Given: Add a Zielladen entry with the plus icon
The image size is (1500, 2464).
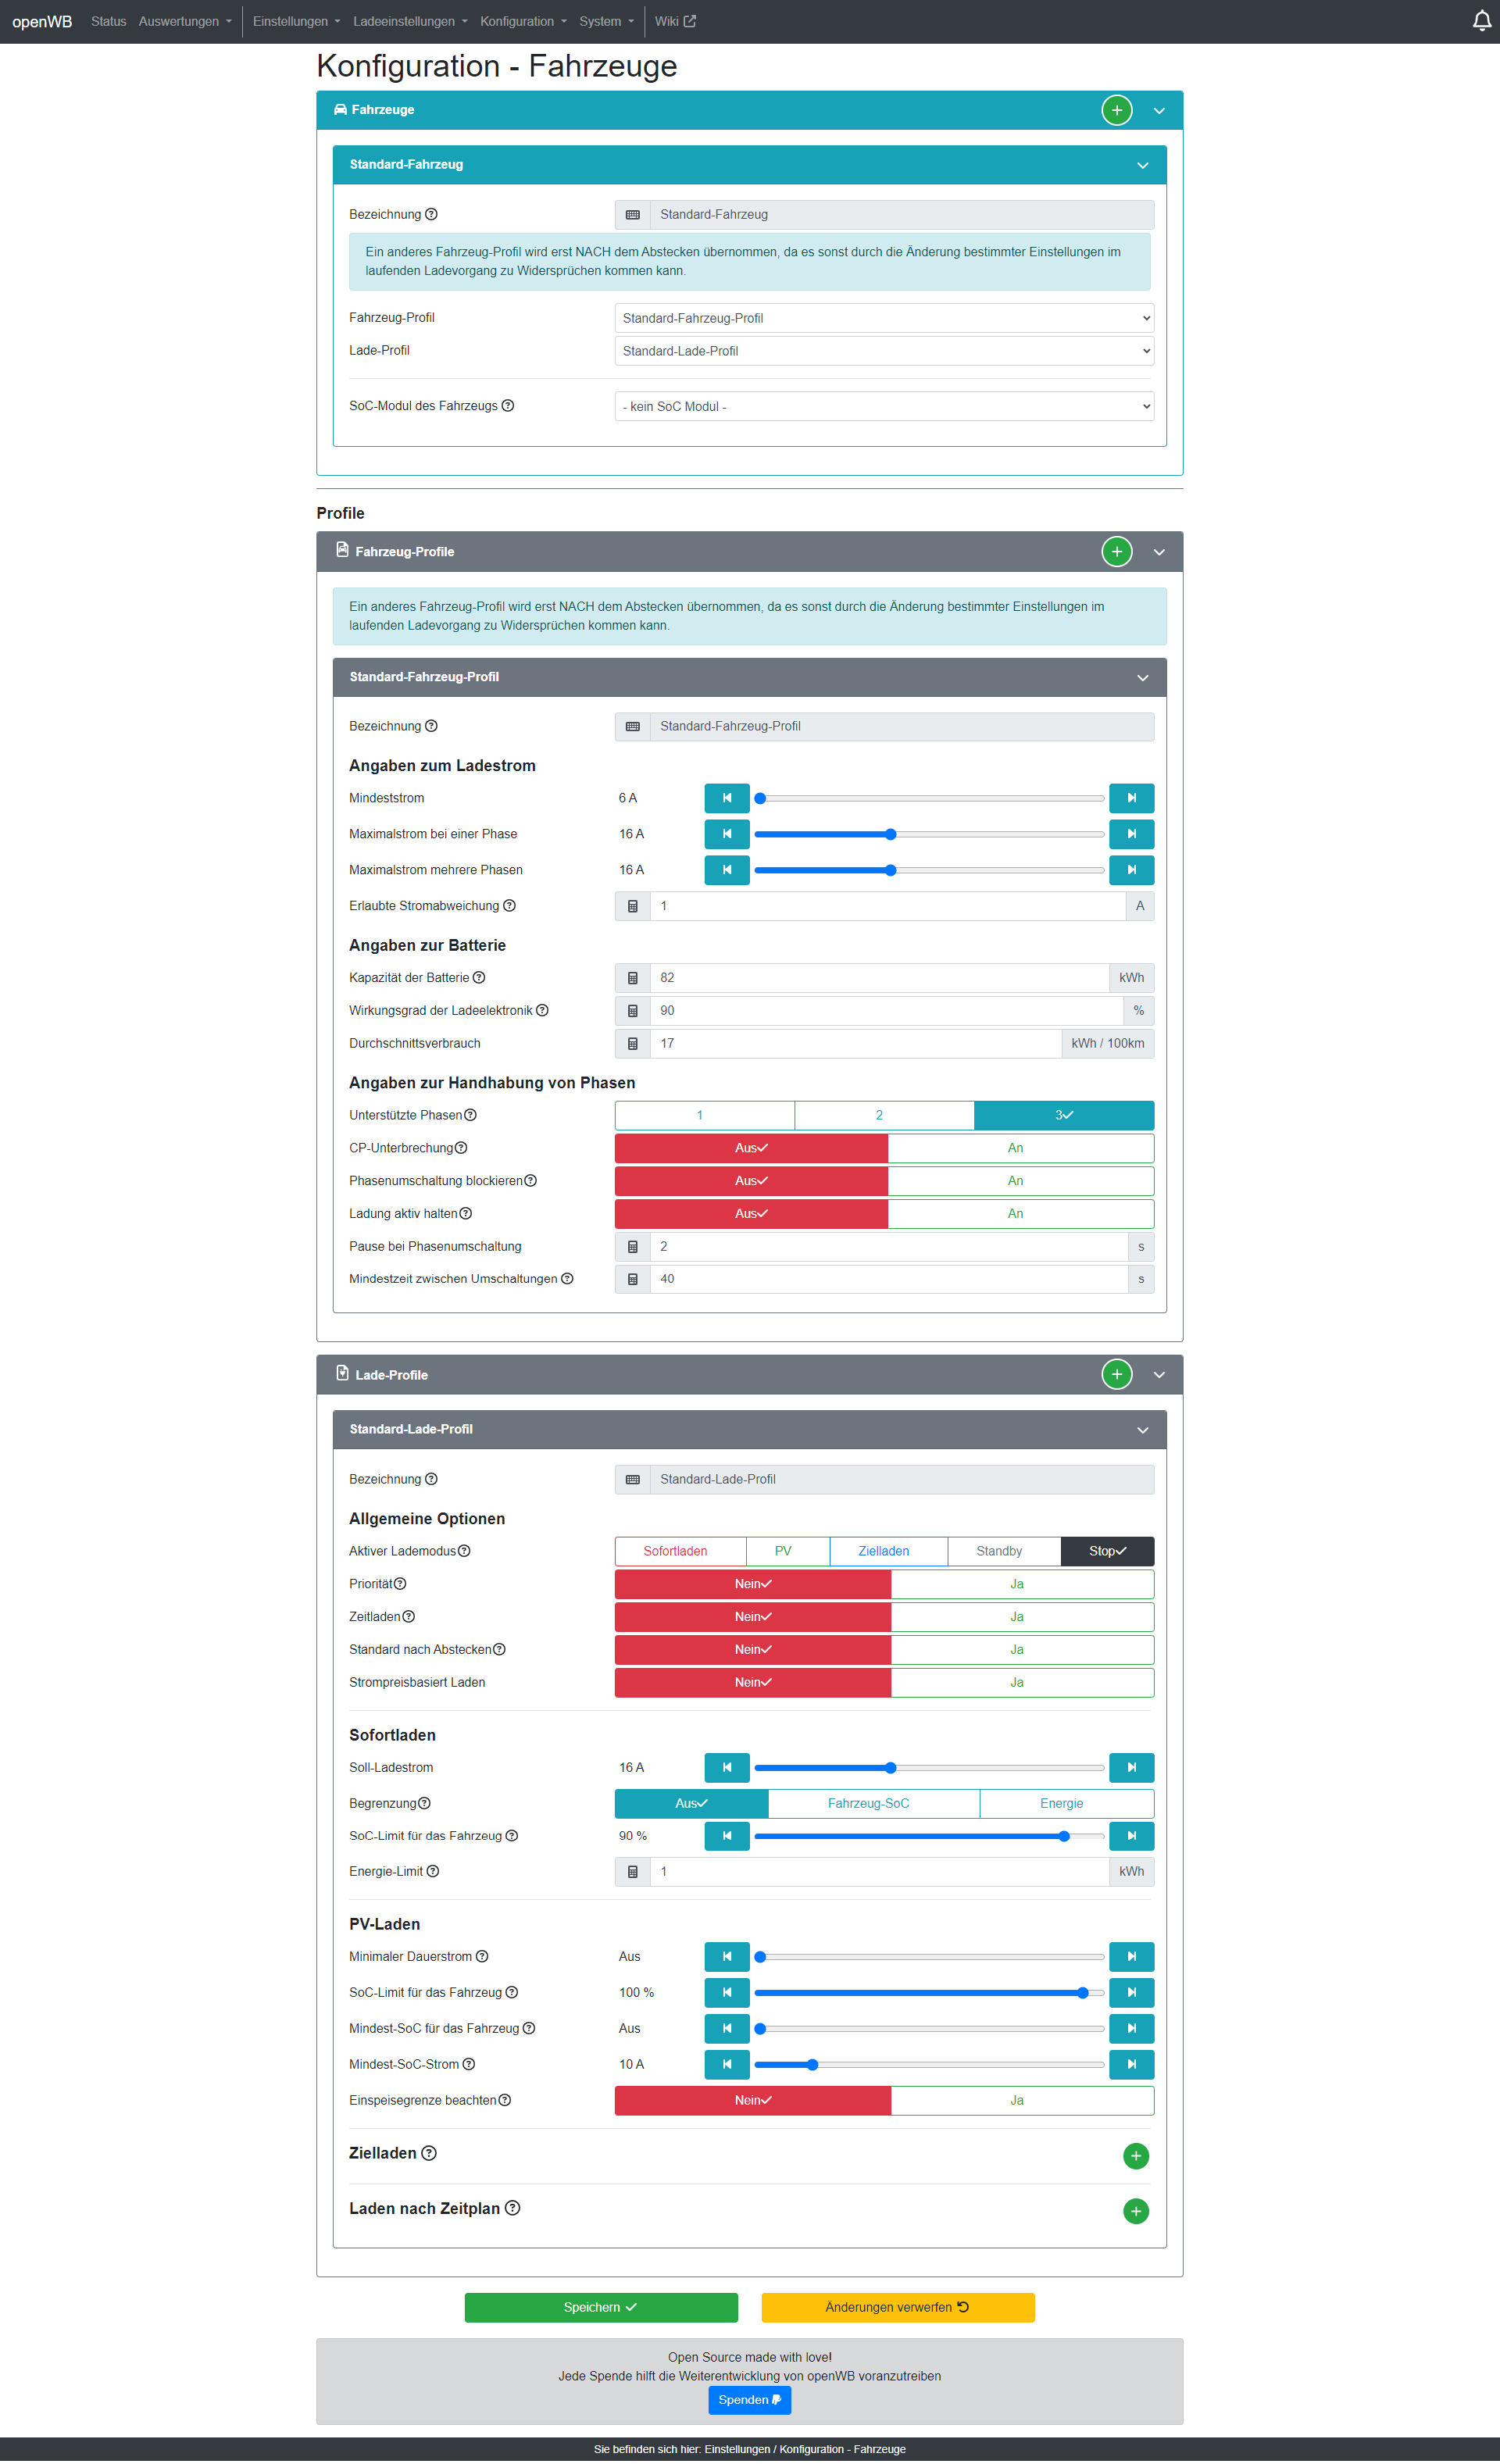Looking at the screenshot, I should [x=1135, y=2155].
